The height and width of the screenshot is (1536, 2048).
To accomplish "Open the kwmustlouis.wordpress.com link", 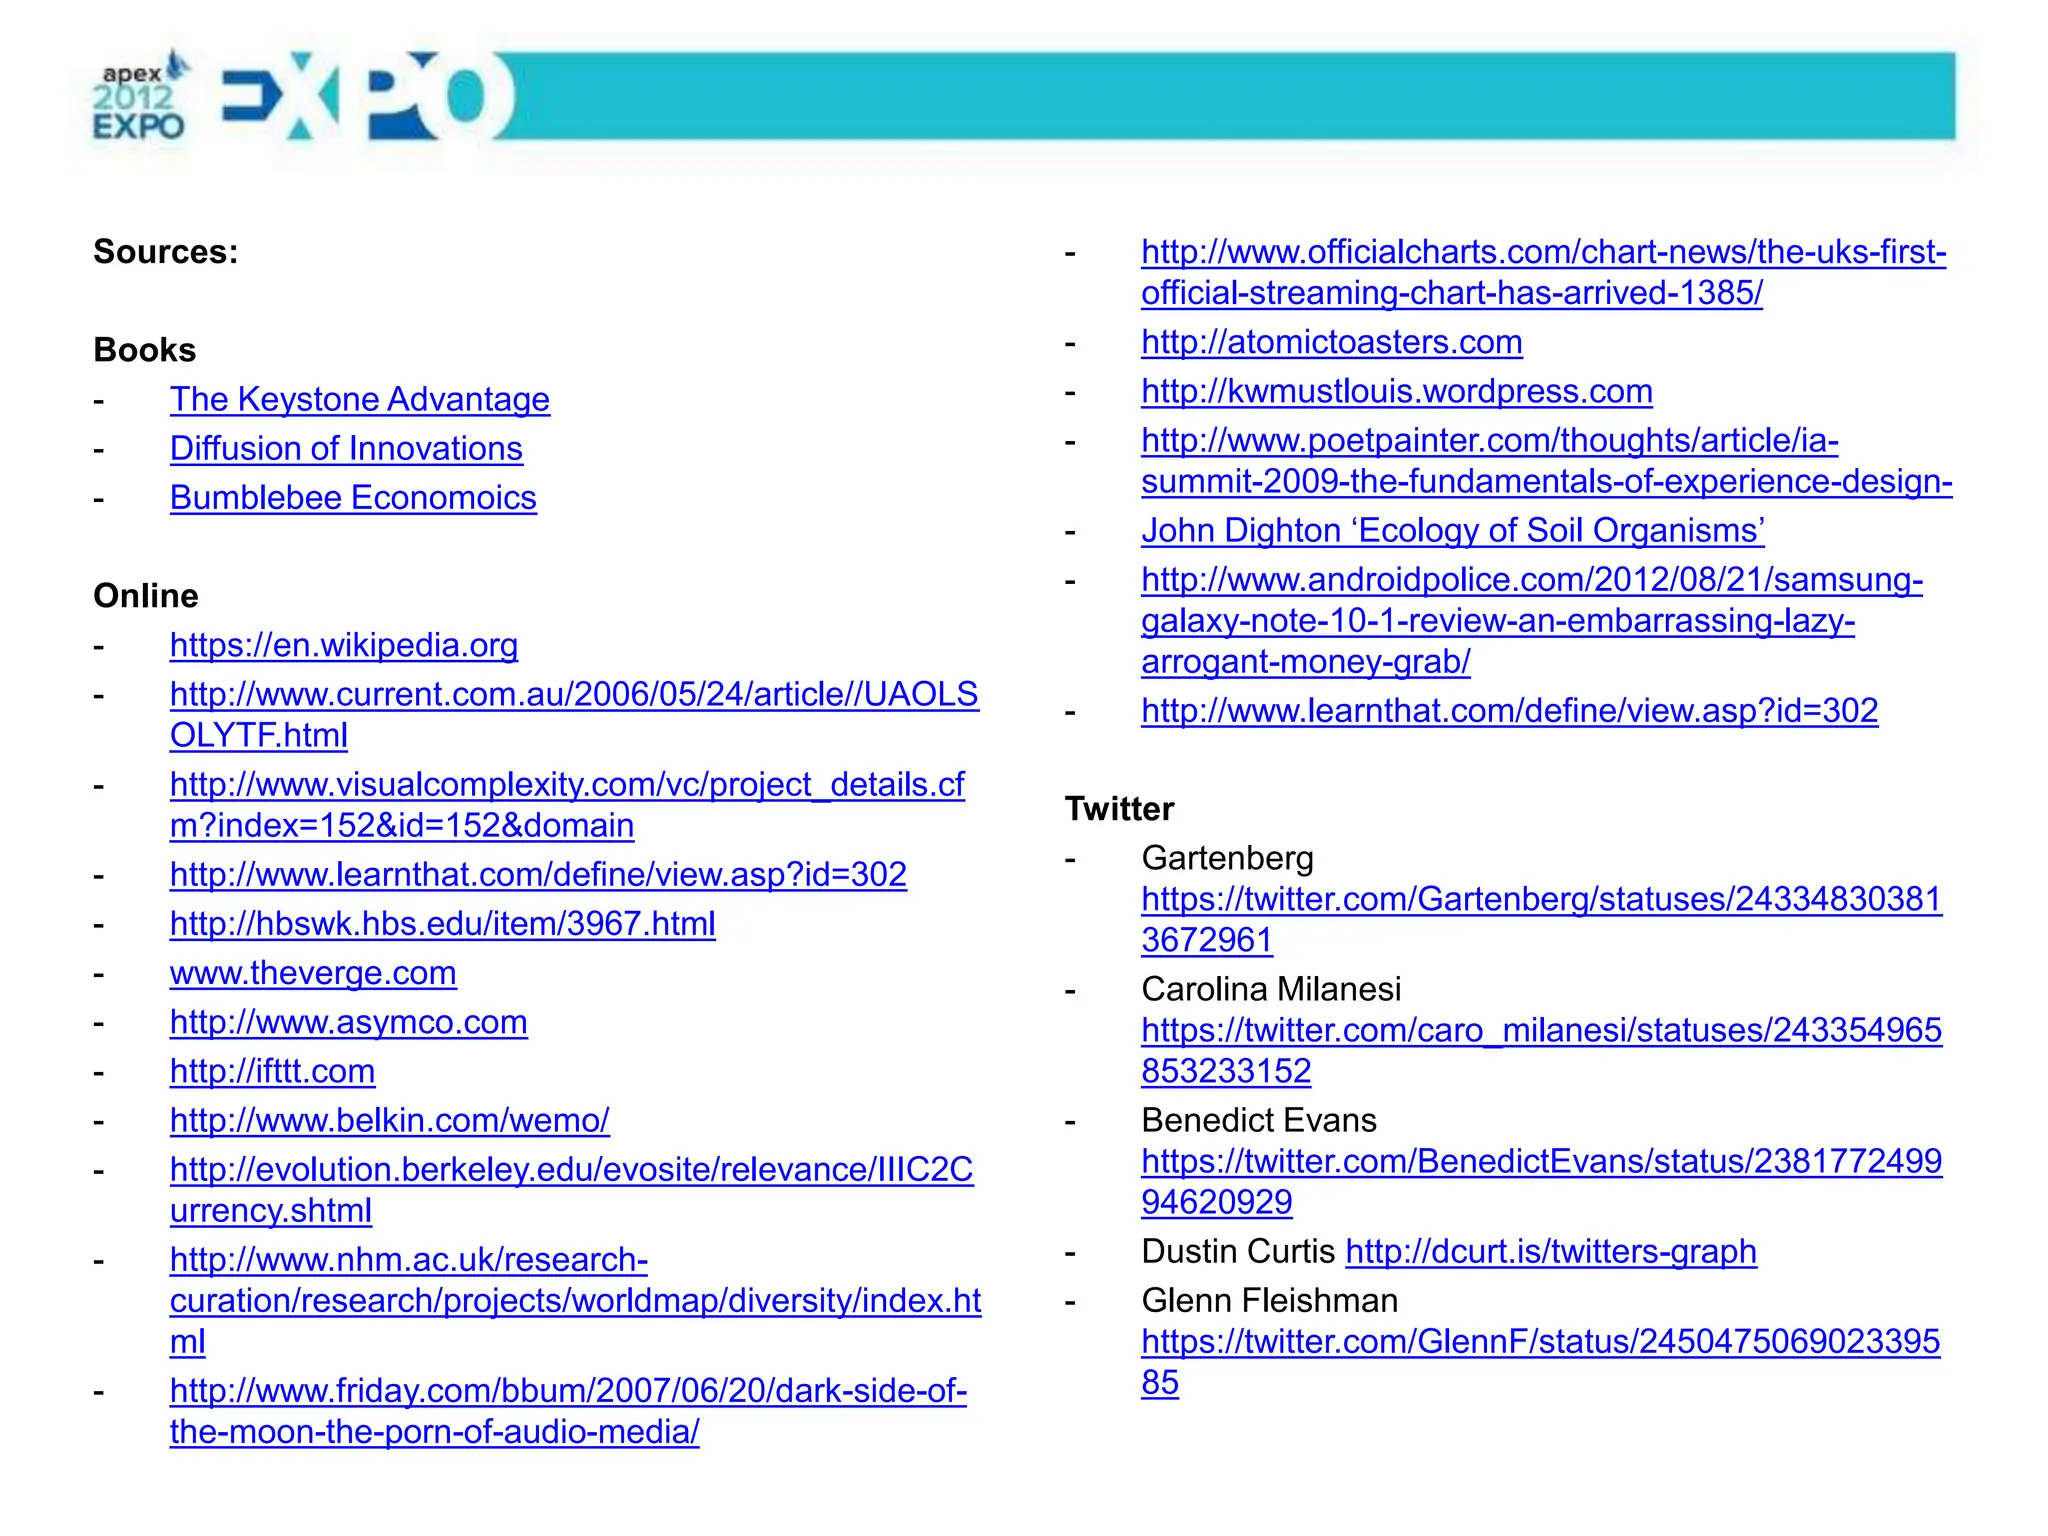I will (x=1396, y=391).
